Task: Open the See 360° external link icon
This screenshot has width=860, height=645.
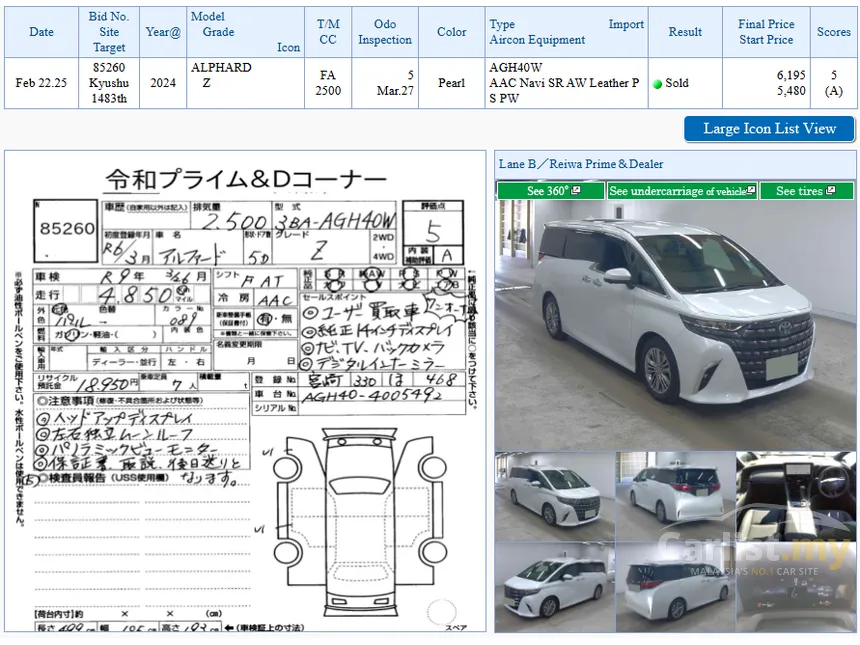Action: click(x=575, y=190)
